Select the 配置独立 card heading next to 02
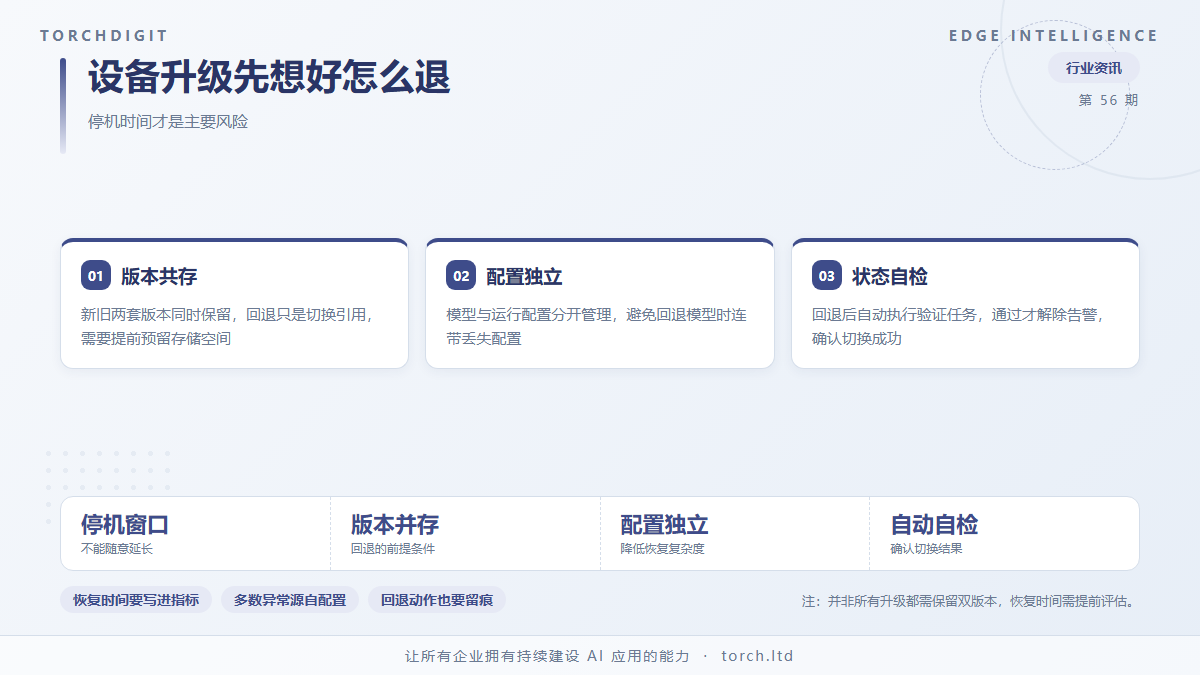The height and width of the screenshot is (675, 1200). [524, 277]
